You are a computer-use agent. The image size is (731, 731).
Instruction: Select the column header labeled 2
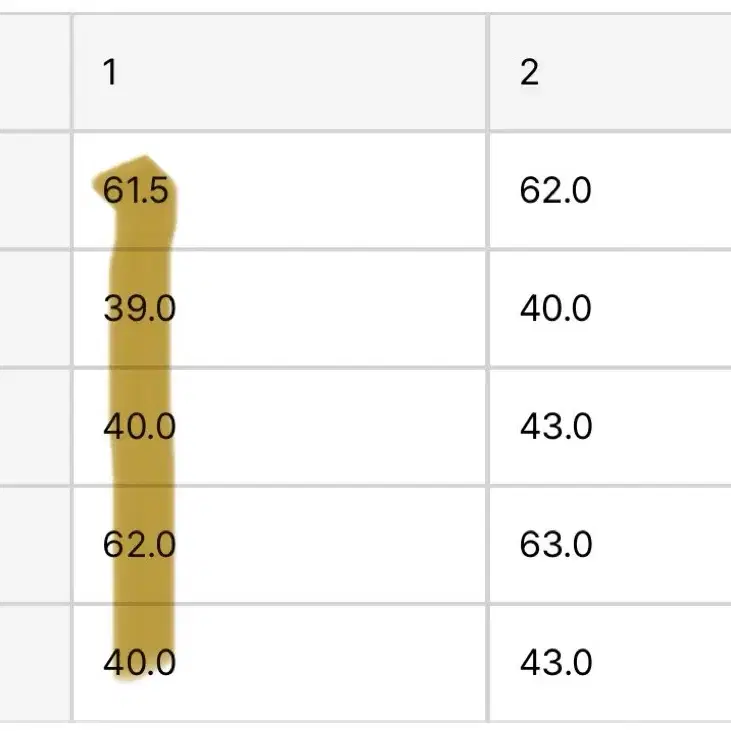point(610,72)
